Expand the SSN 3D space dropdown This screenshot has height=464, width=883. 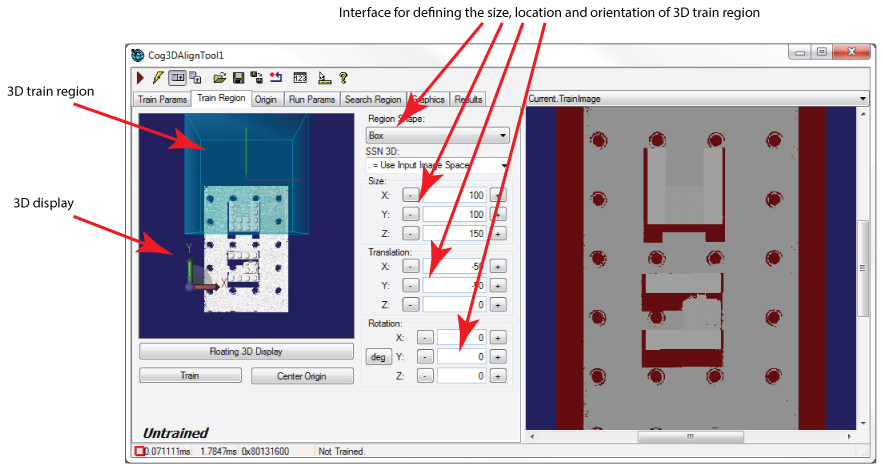[x=438, y=165]
